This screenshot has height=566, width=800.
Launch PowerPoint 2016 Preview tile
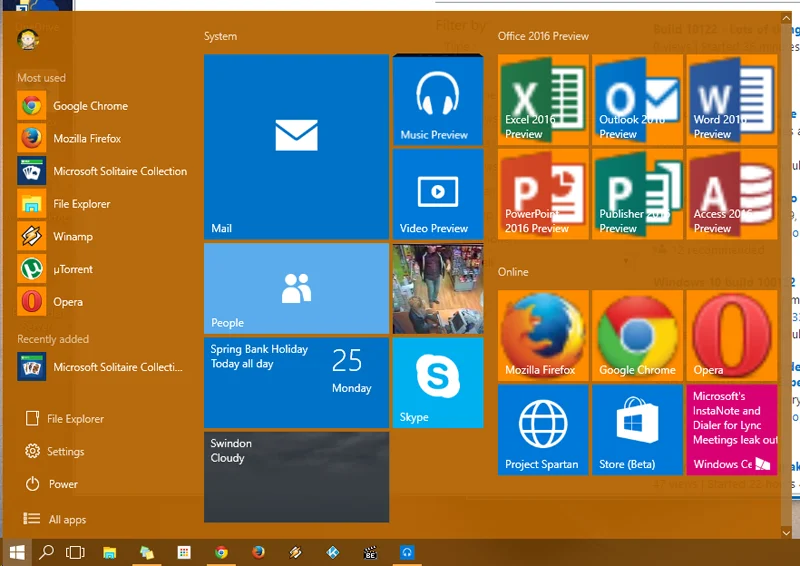click(543, 194)
